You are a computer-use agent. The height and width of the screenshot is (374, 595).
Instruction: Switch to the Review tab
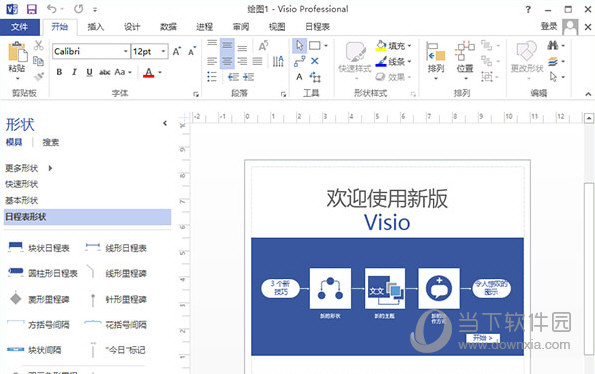click(241, 27)
